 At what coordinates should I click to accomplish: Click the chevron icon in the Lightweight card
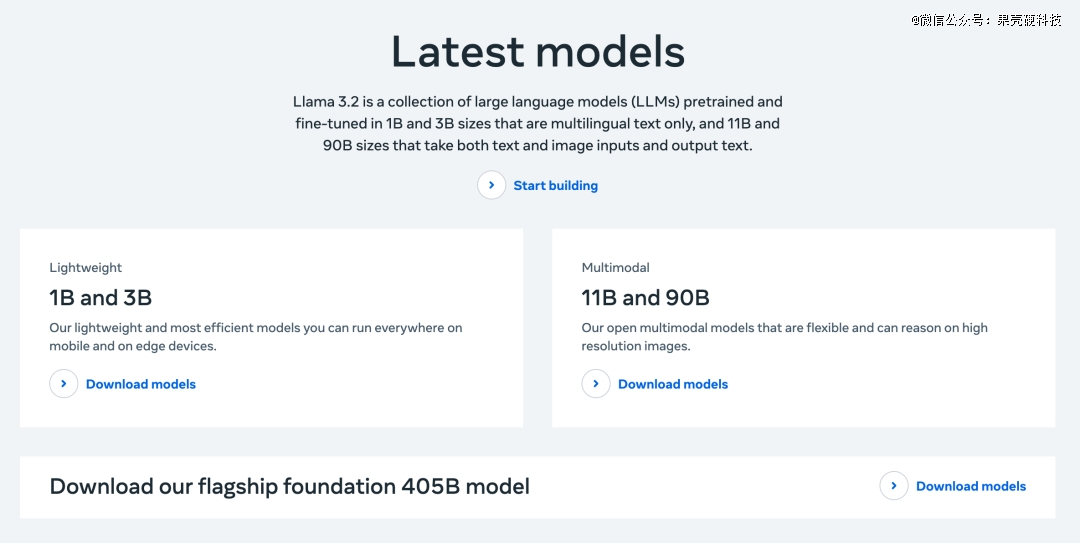click(x=63, y=384)
